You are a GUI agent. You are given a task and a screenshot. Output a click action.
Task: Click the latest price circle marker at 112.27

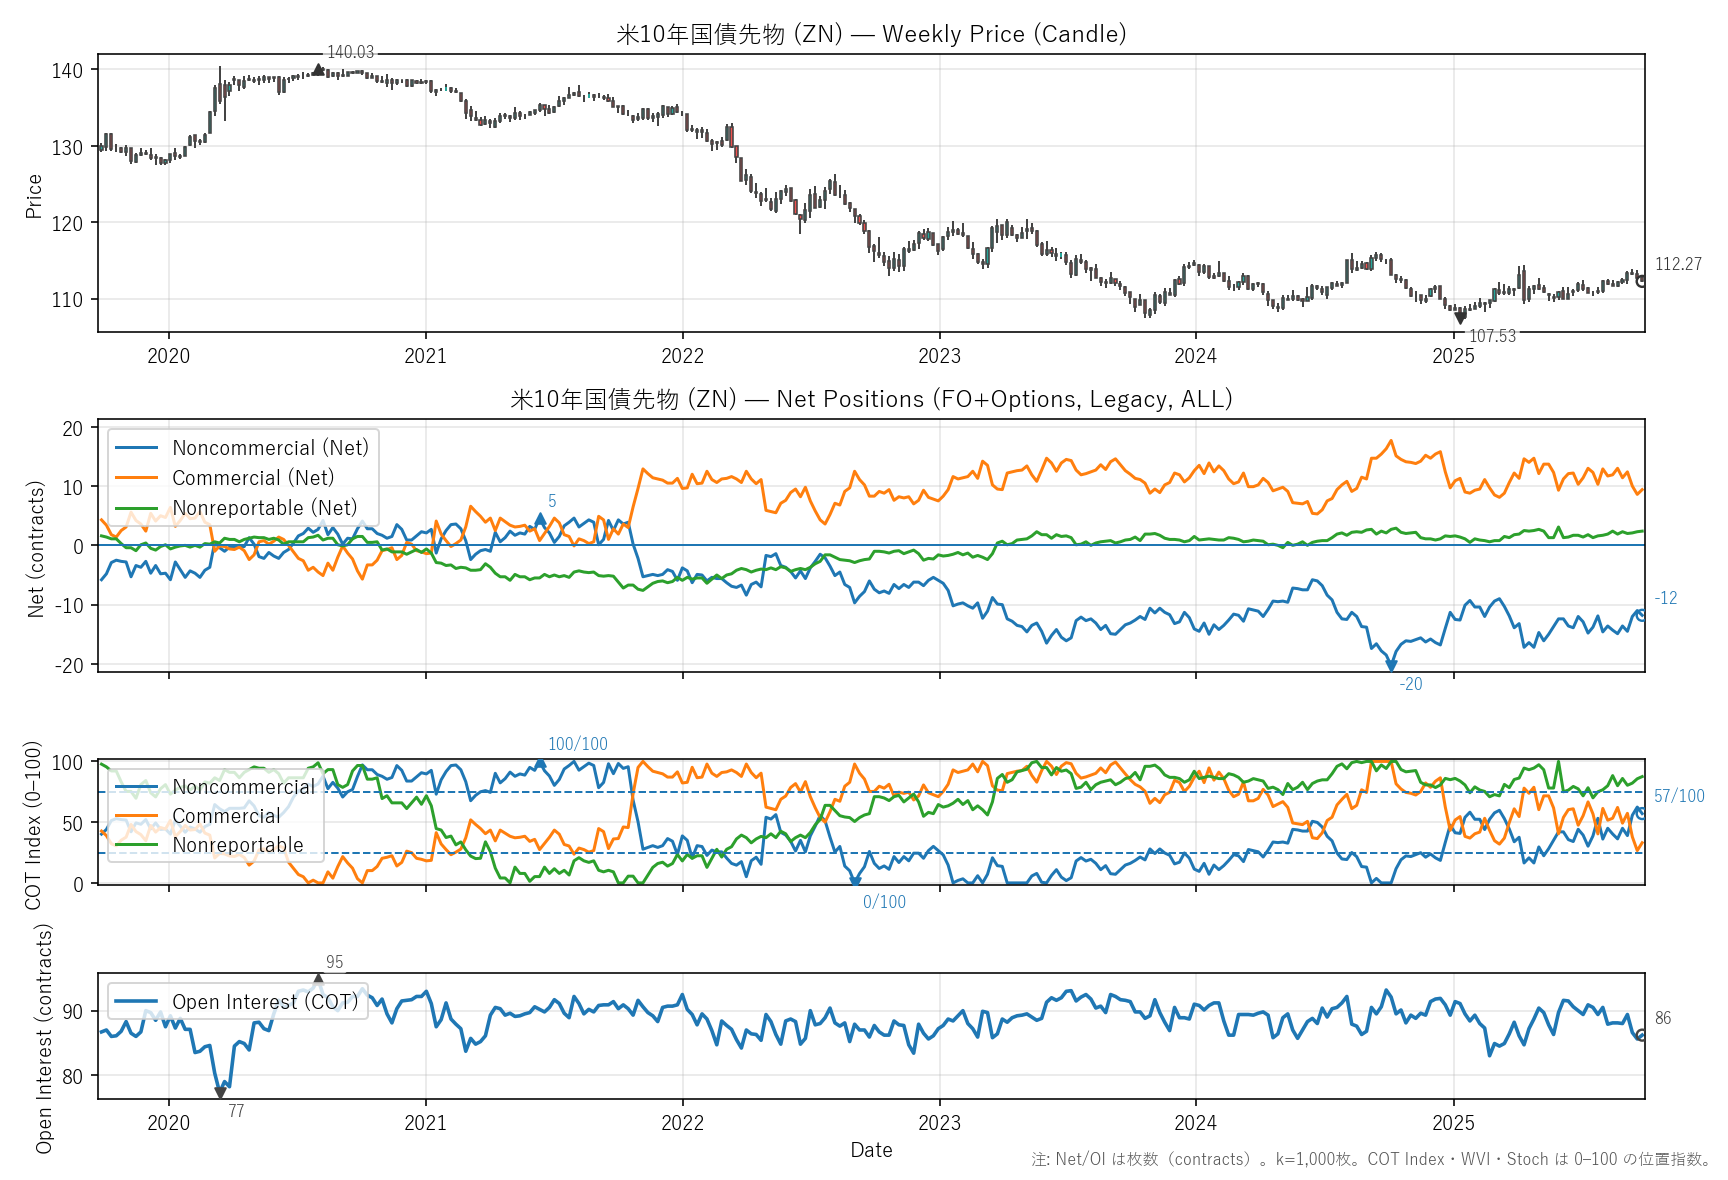(1642, 281)
